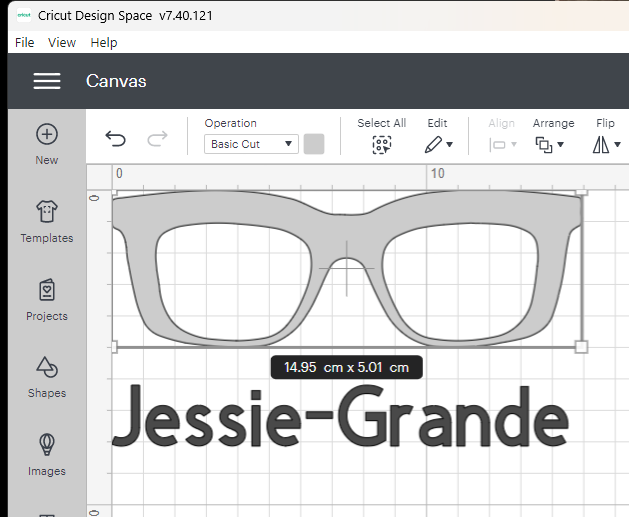Open the Help menu
Screen dimensions: 629x517
point(104,42)
